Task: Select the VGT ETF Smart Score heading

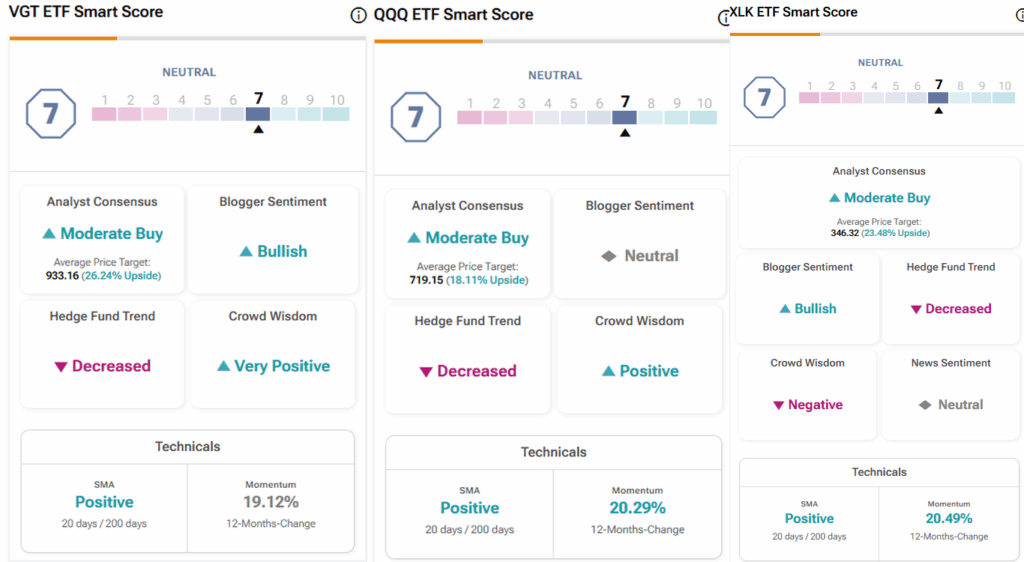Action: pos(86,12)
